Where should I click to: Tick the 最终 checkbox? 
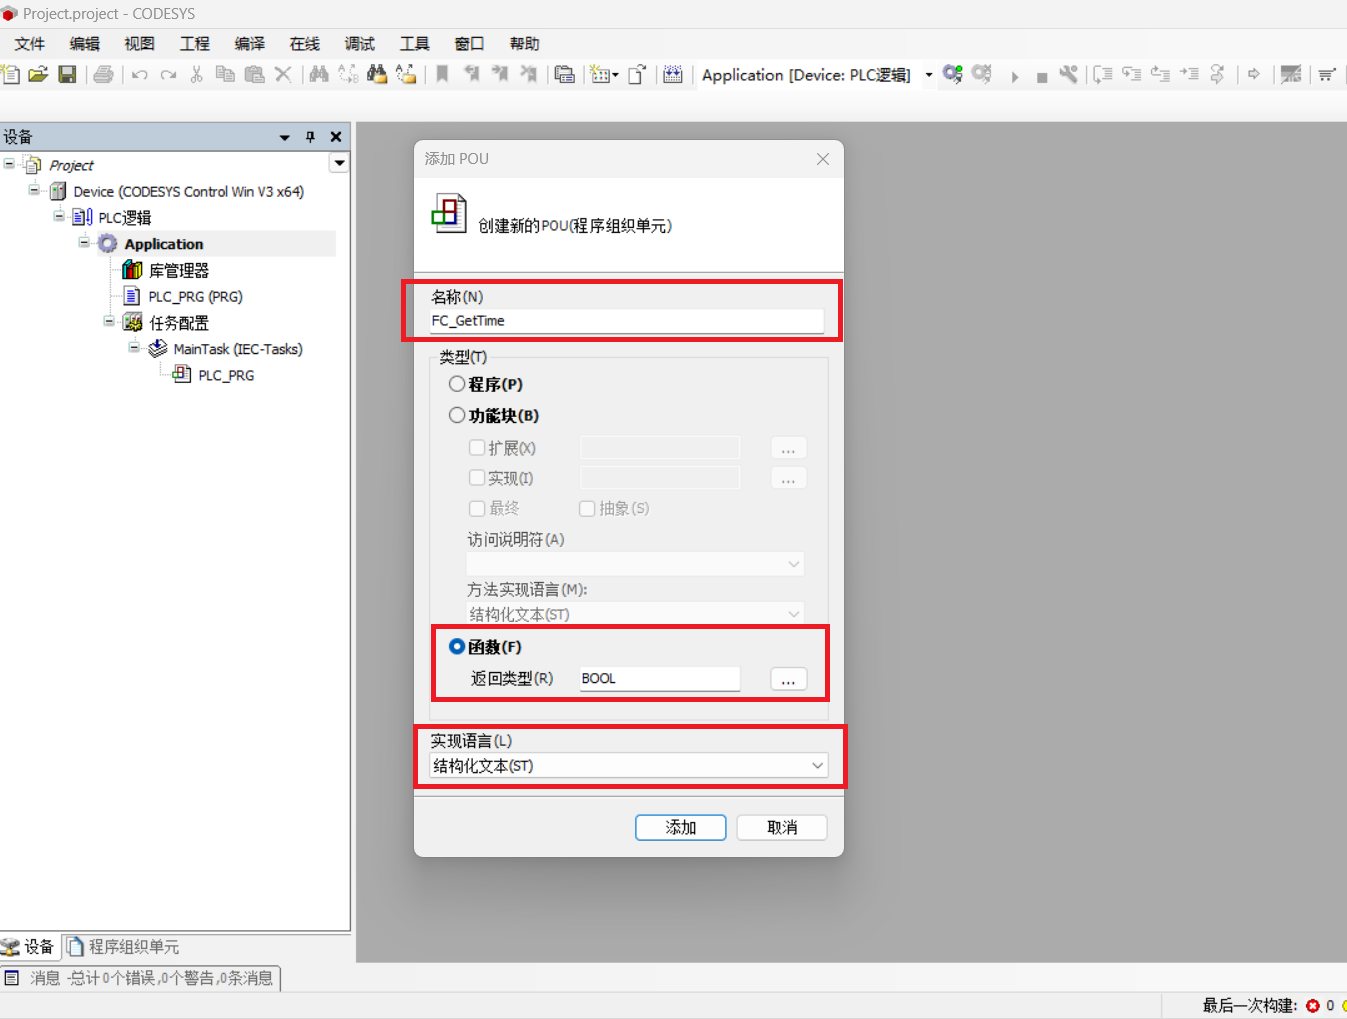point(477,508)
